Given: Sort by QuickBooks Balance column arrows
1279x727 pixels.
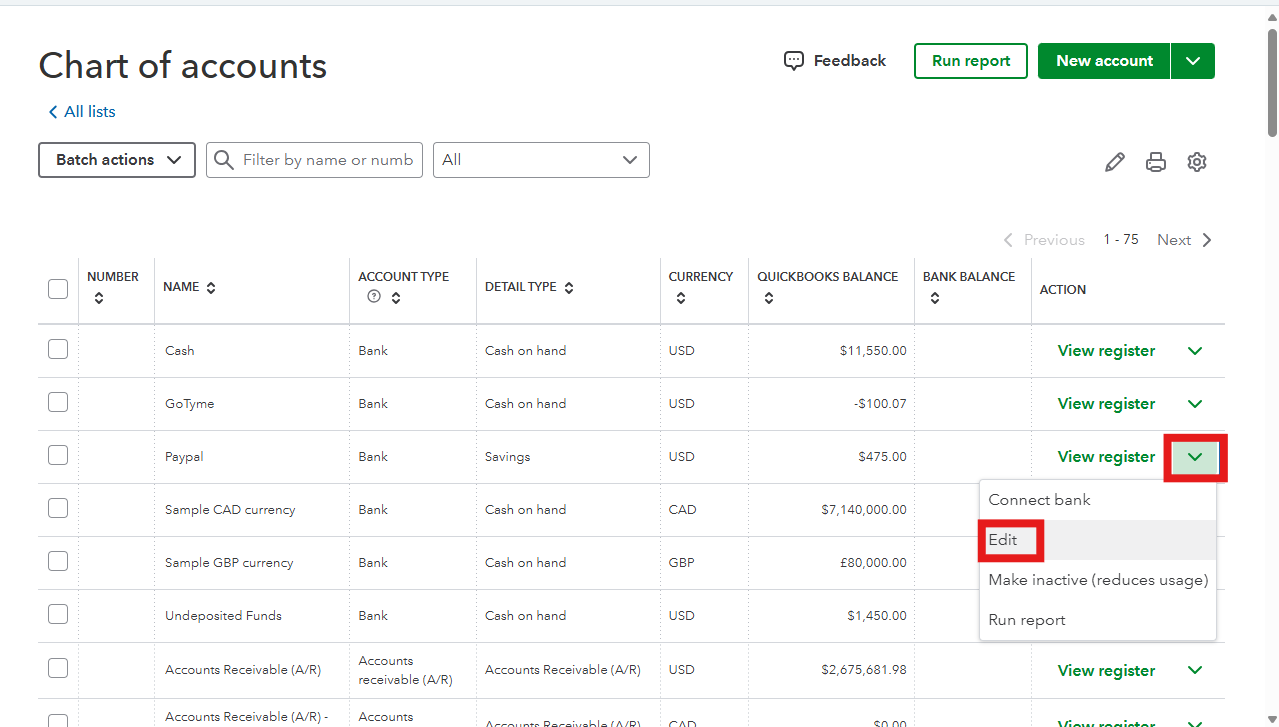Looking at the screenshot, I should (x=768, y=298).
